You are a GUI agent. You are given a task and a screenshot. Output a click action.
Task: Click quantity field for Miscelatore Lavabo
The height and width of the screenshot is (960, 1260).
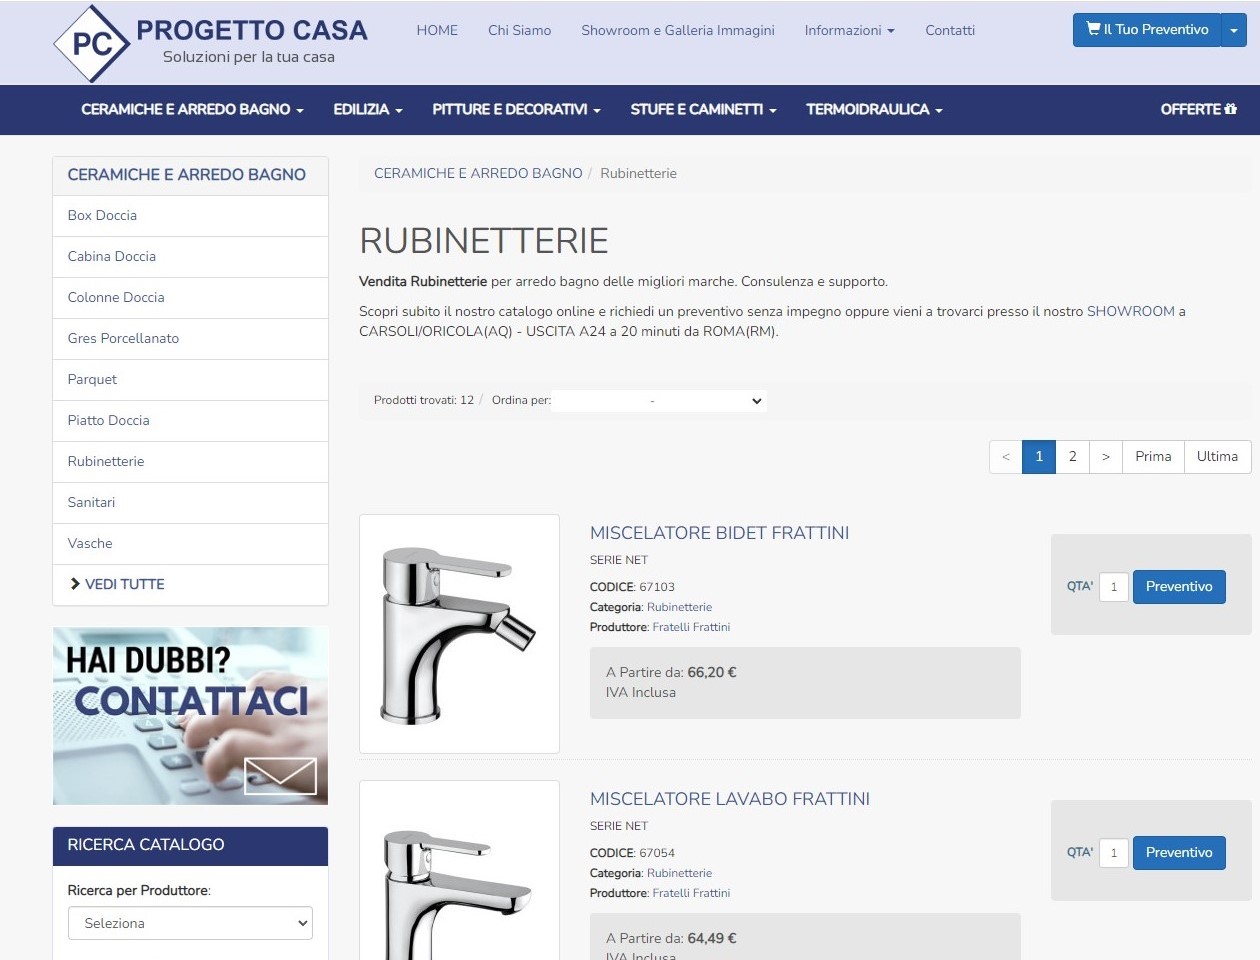[1114, 853]
